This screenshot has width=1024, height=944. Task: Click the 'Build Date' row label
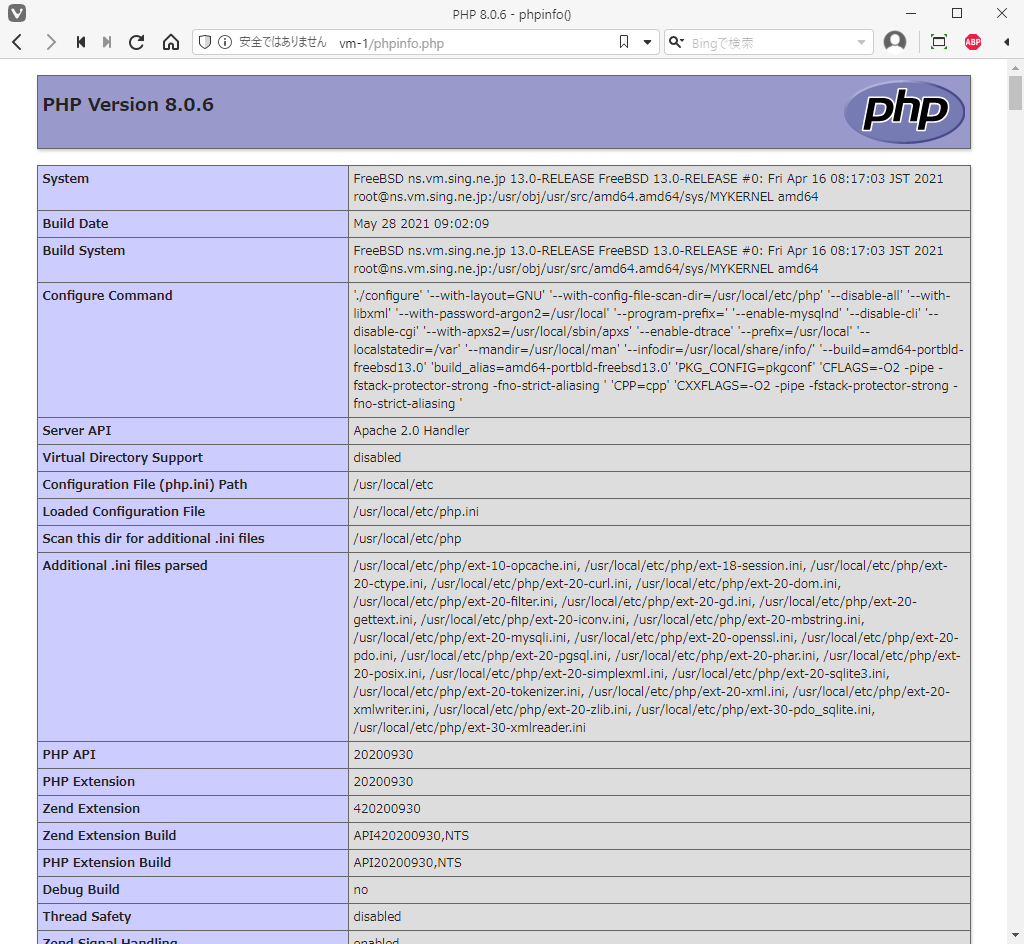tap(75, 224)
